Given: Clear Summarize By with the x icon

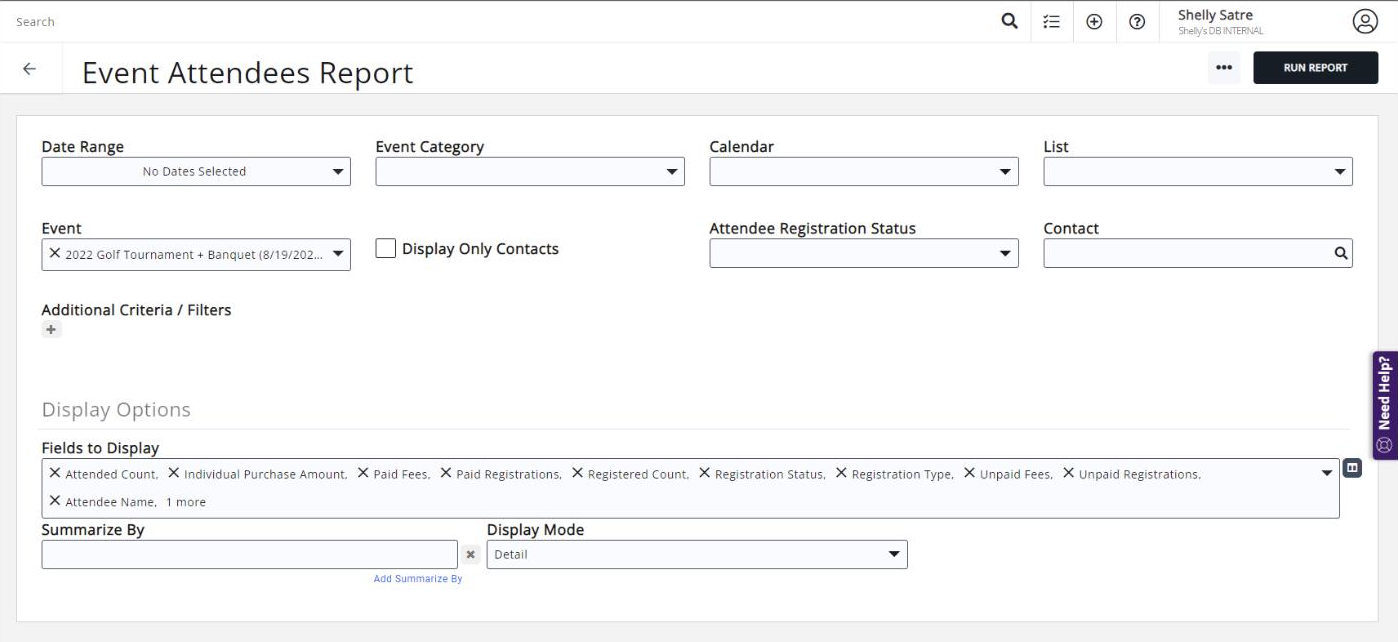Looking at the screenshot, I should (471, 554).
